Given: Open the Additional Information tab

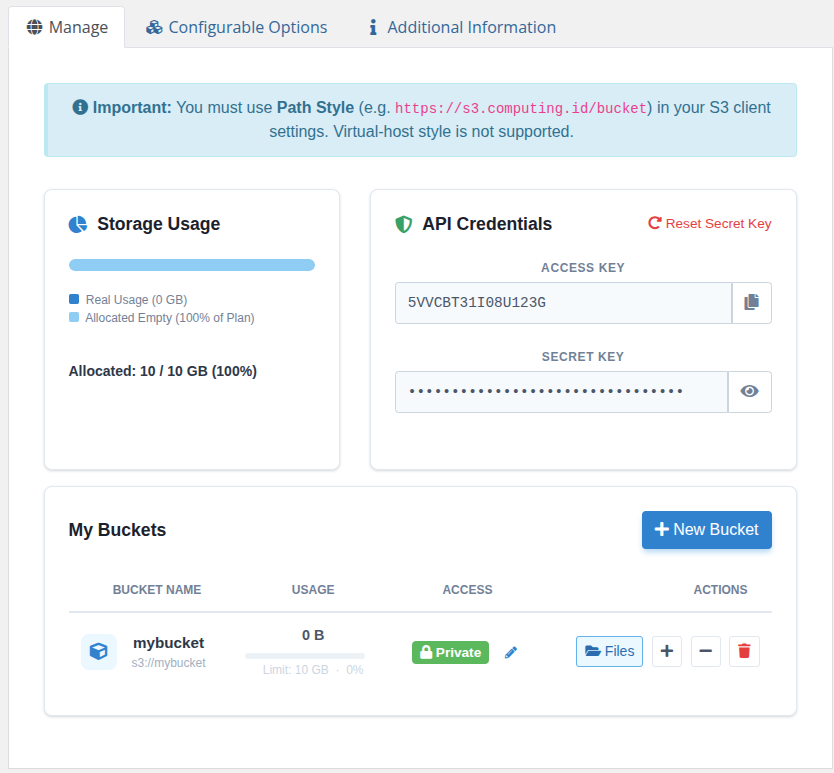Looking at the screenshot, I should click(x=460, y=27).
